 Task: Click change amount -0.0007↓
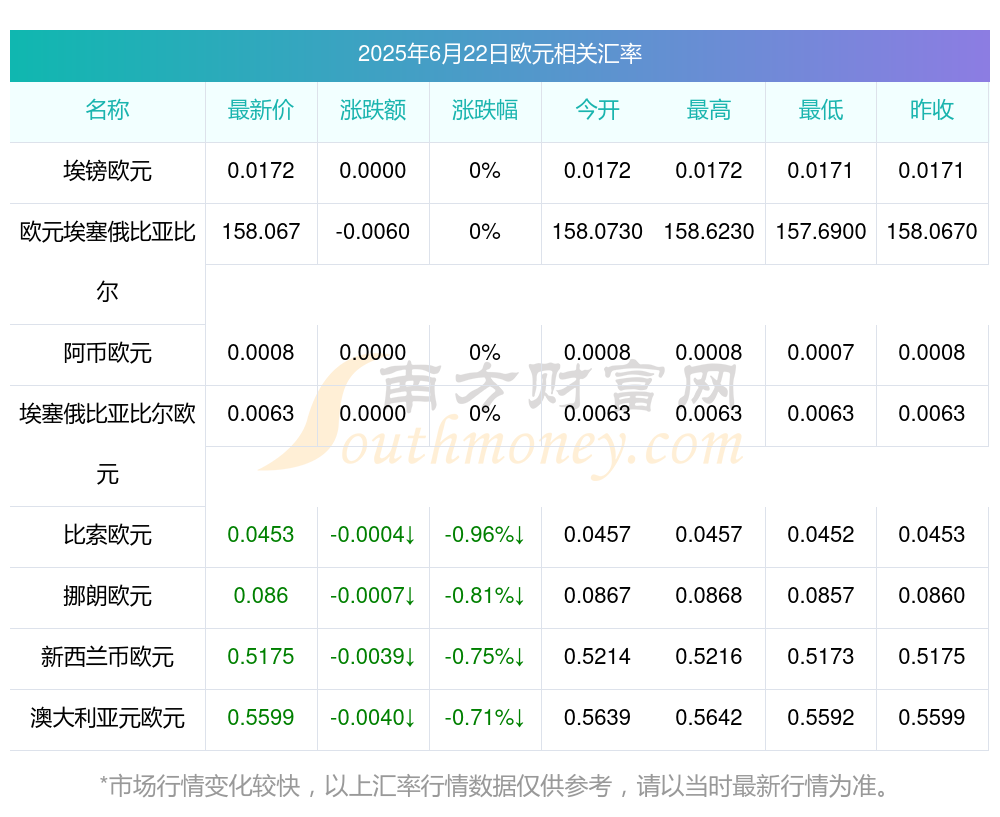click(372, 596)
